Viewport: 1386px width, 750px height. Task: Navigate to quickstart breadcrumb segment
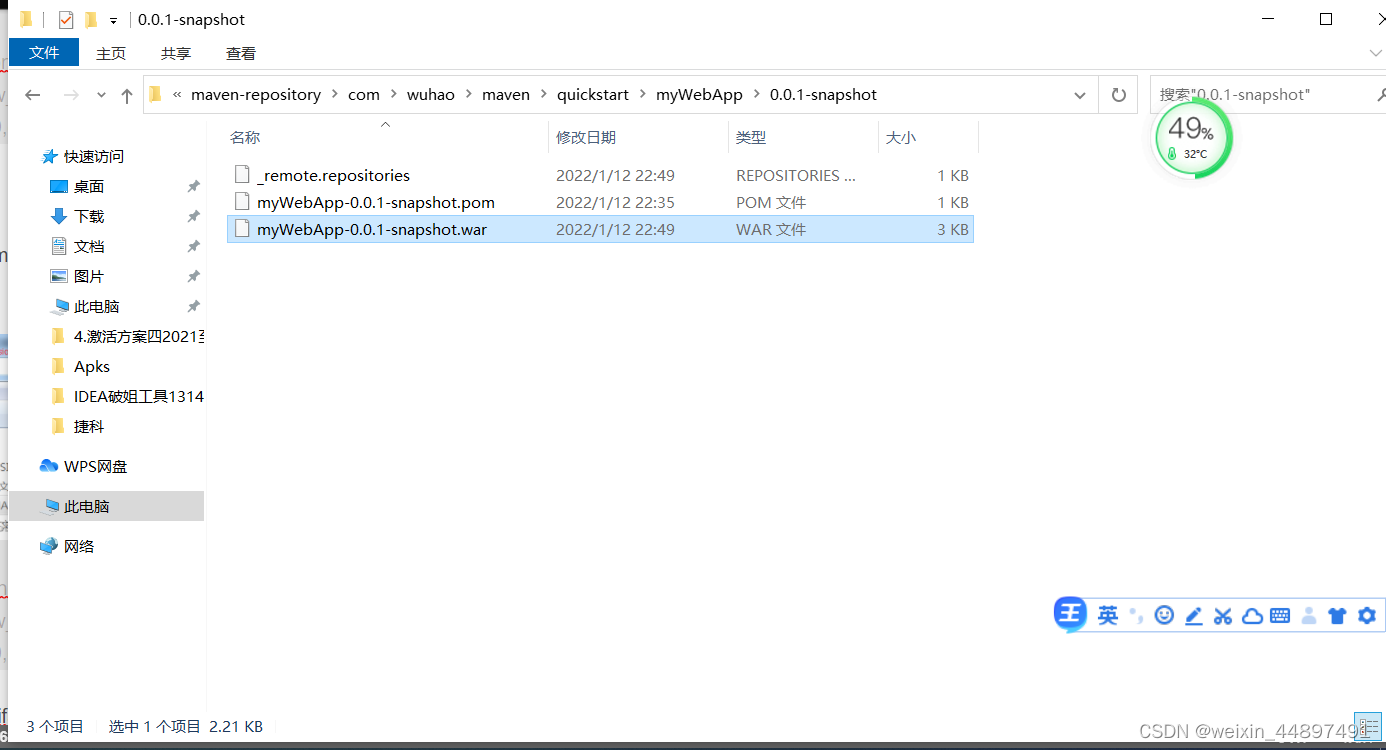tap(593, 95)
